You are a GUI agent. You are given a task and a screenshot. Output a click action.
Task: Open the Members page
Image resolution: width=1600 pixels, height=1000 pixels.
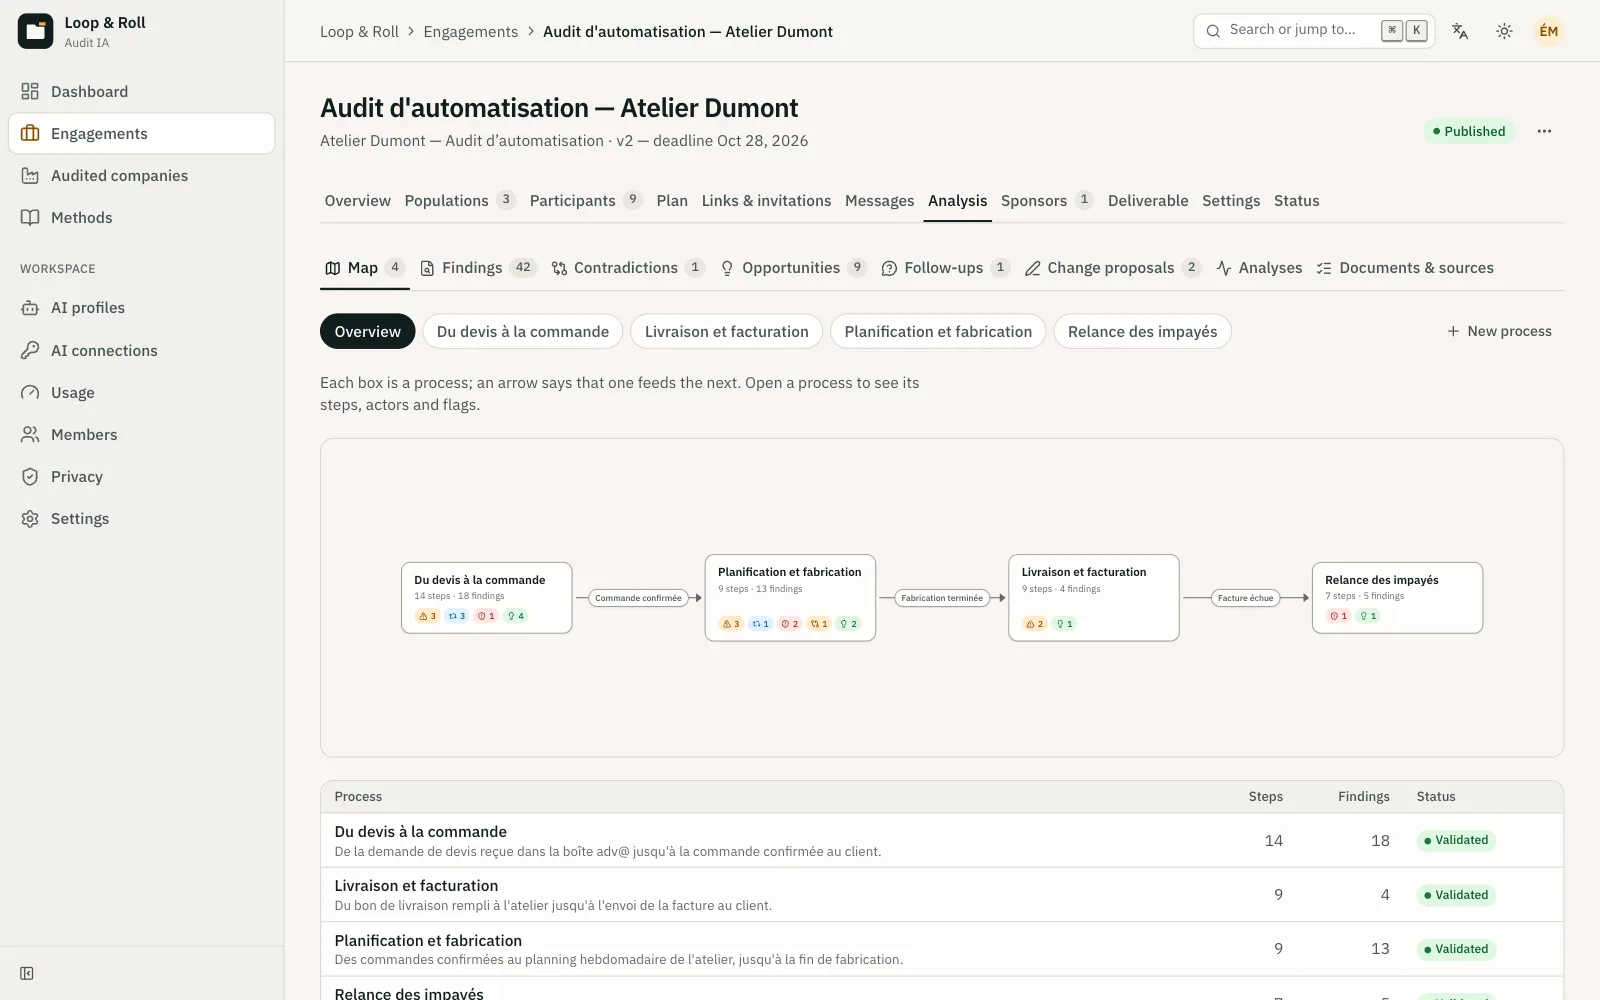[x=141, y=435]
